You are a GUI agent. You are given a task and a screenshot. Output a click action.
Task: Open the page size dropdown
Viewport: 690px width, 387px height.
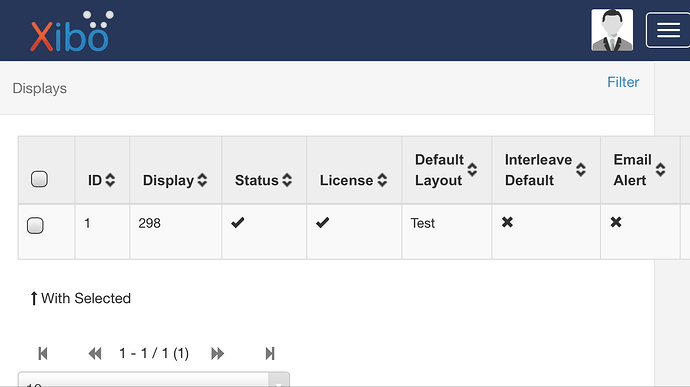pos(154,380)
